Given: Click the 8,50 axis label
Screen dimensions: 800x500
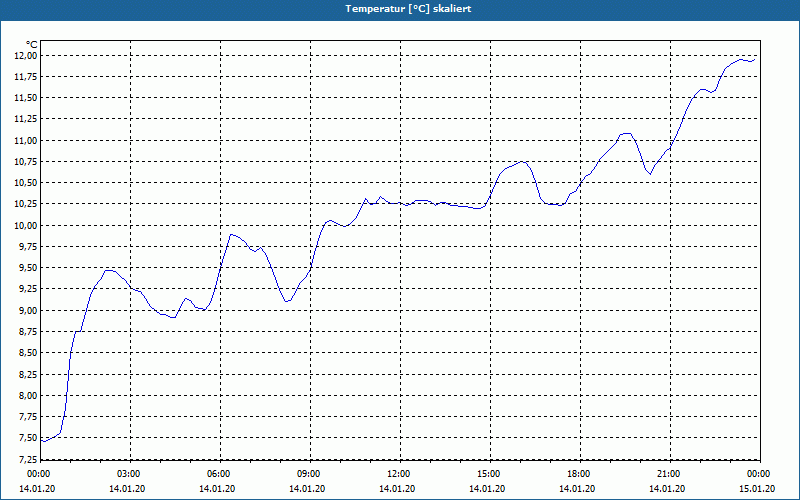Looking at the screenshot, I should tap(28, 353).
